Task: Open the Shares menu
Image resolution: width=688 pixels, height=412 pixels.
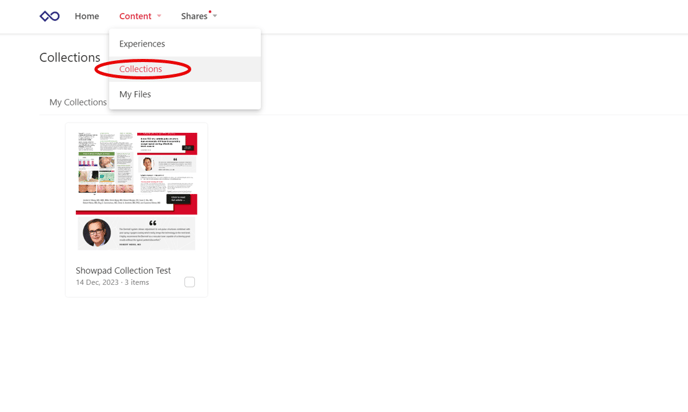Action: pyautogui.click(x=194, y=16)
